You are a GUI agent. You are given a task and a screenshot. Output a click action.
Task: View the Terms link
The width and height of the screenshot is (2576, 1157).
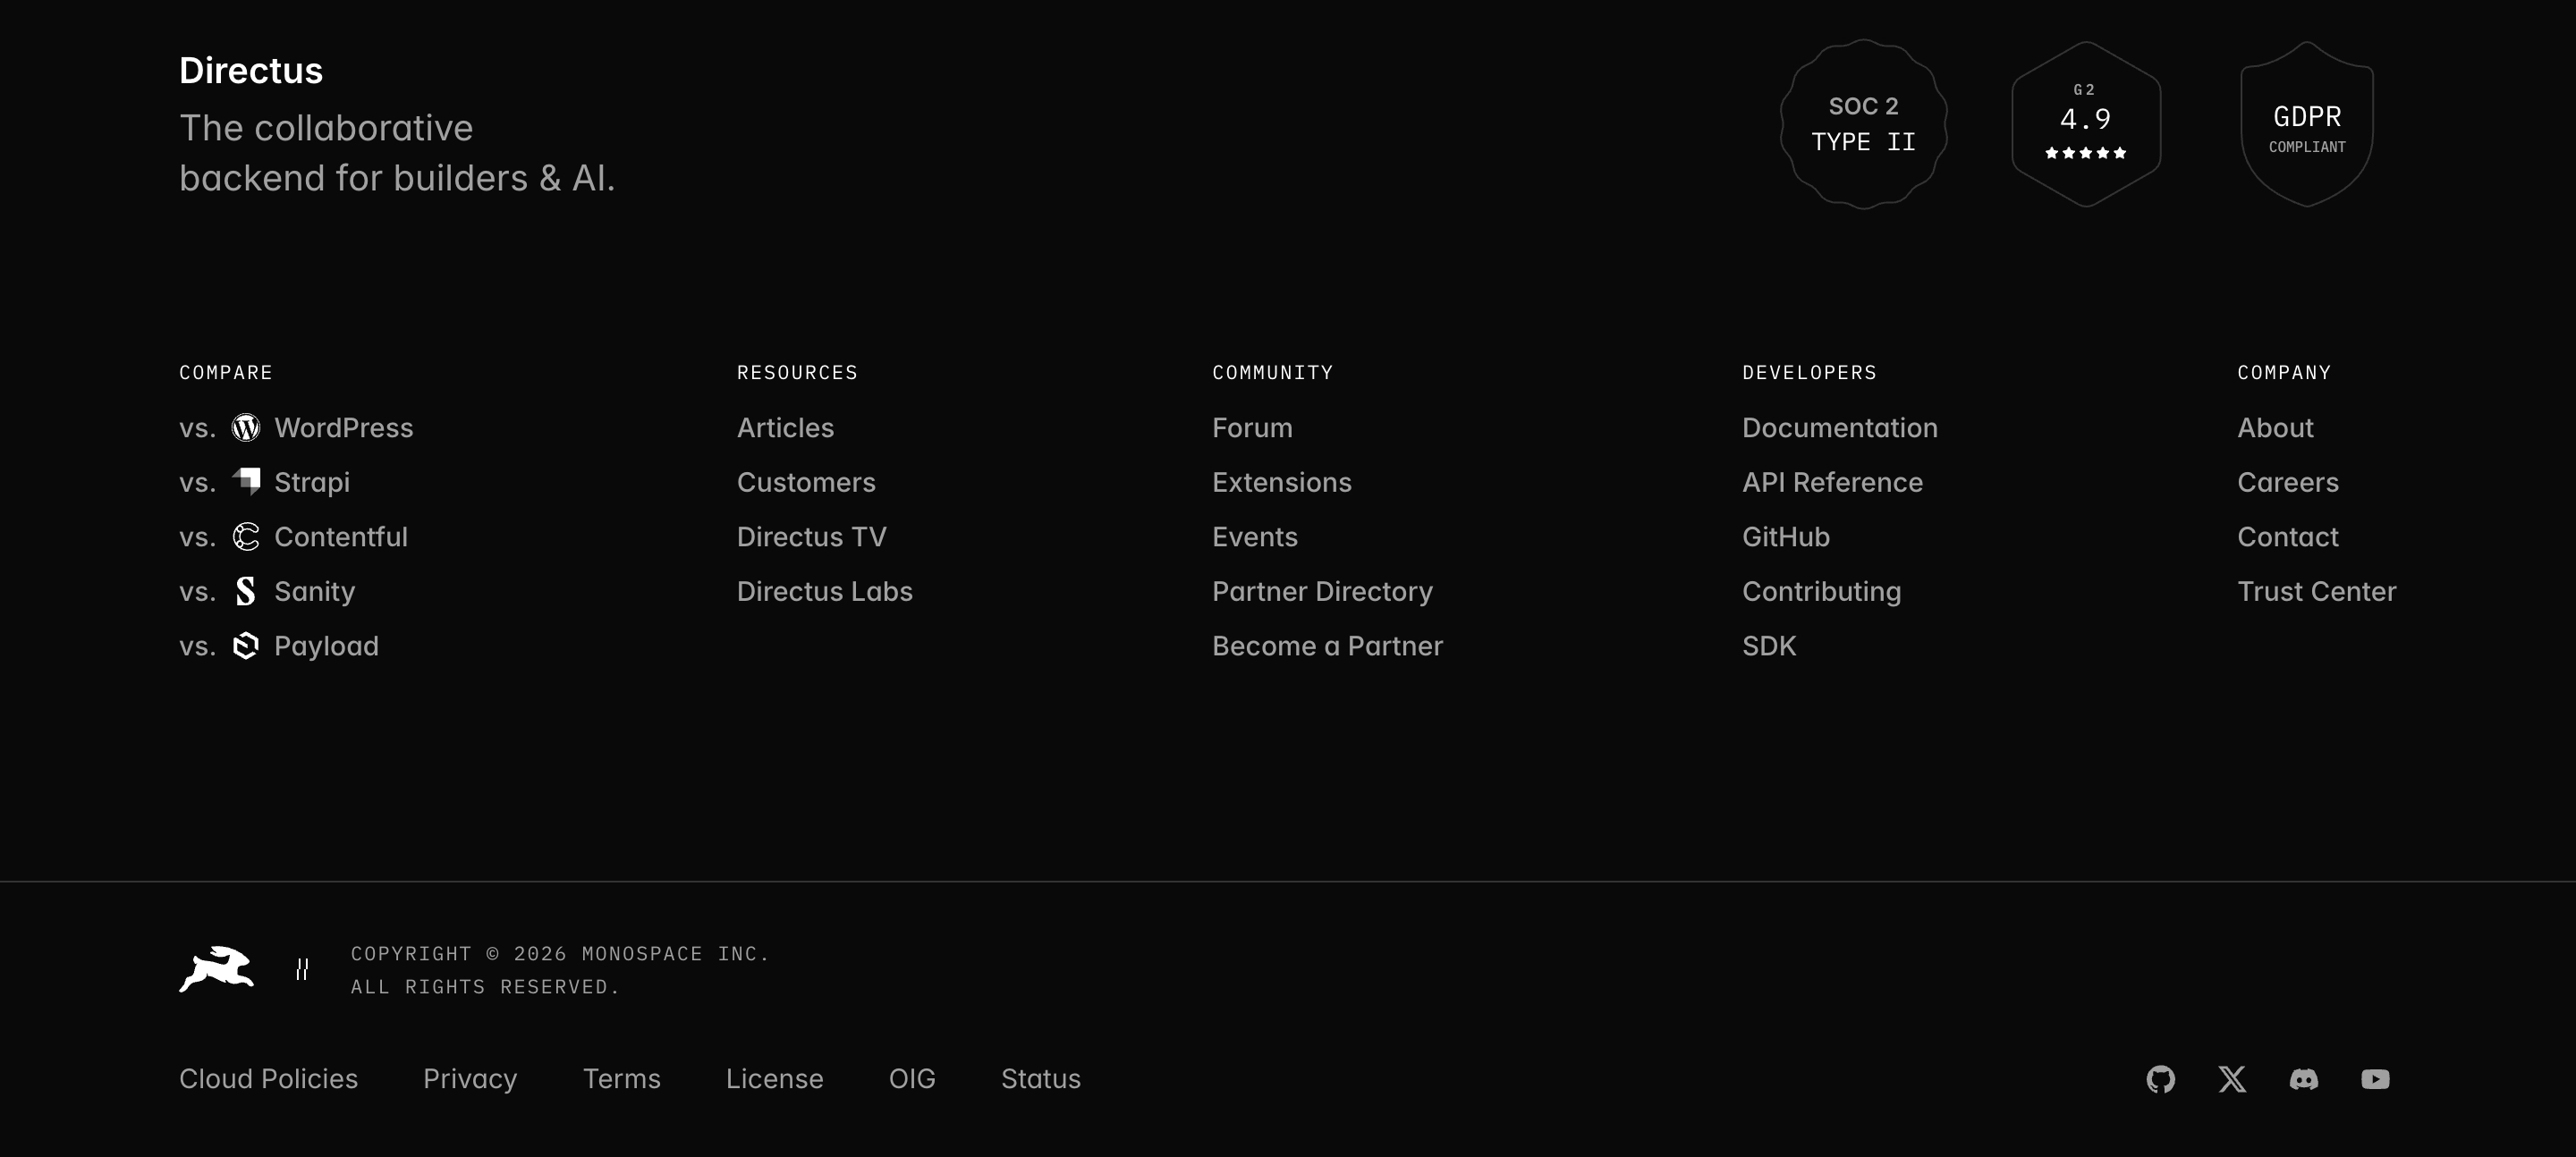click(x=622, y=1079)
